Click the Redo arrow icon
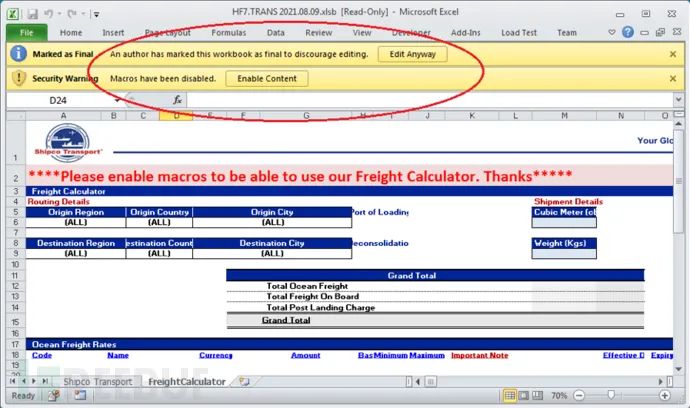 72,14
